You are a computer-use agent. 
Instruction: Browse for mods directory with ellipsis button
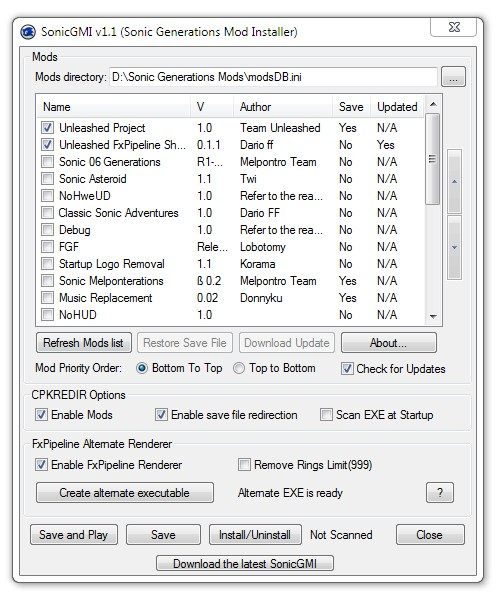coord(453,77)
